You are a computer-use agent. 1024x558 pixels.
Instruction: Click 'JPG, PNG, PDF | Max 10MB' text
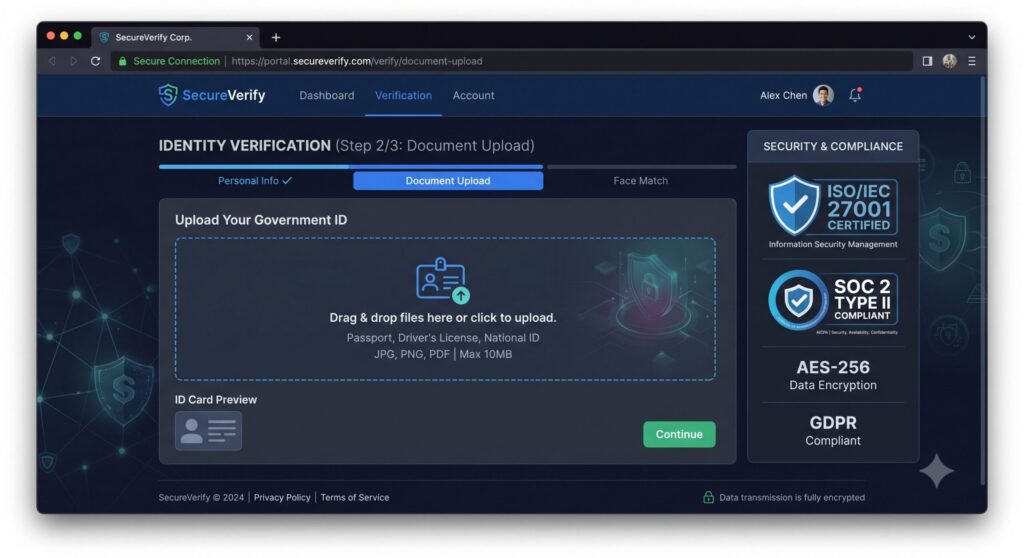pos(443,354)
